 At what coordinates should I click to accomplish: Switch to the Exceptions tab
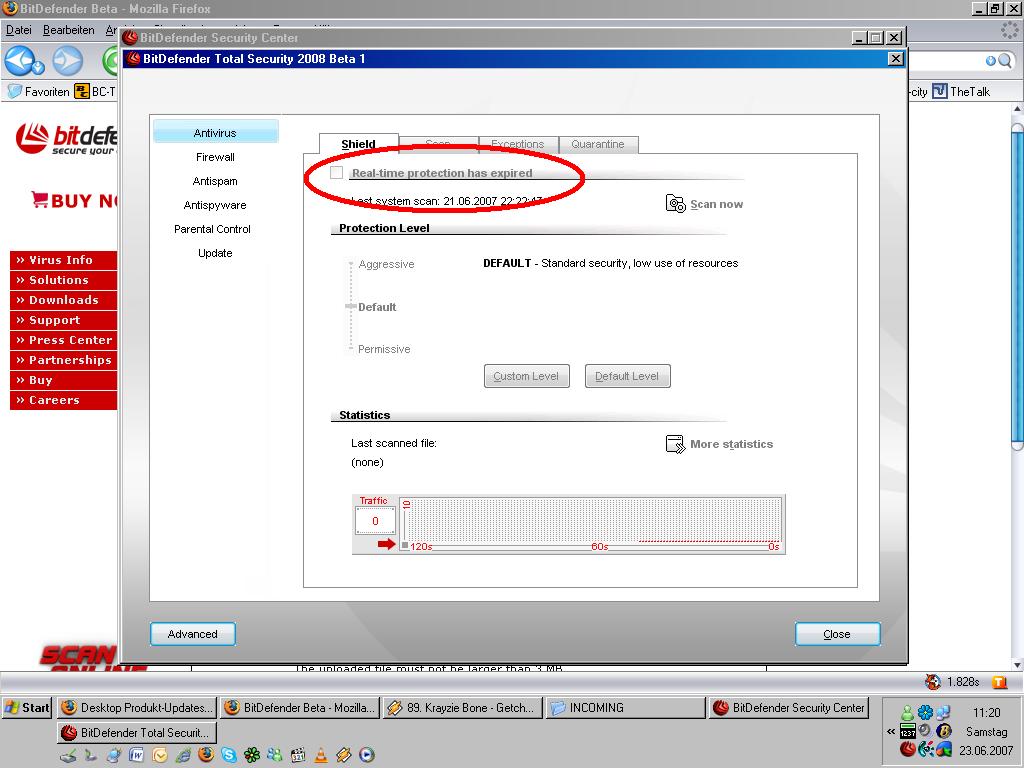tap(518, 144)
